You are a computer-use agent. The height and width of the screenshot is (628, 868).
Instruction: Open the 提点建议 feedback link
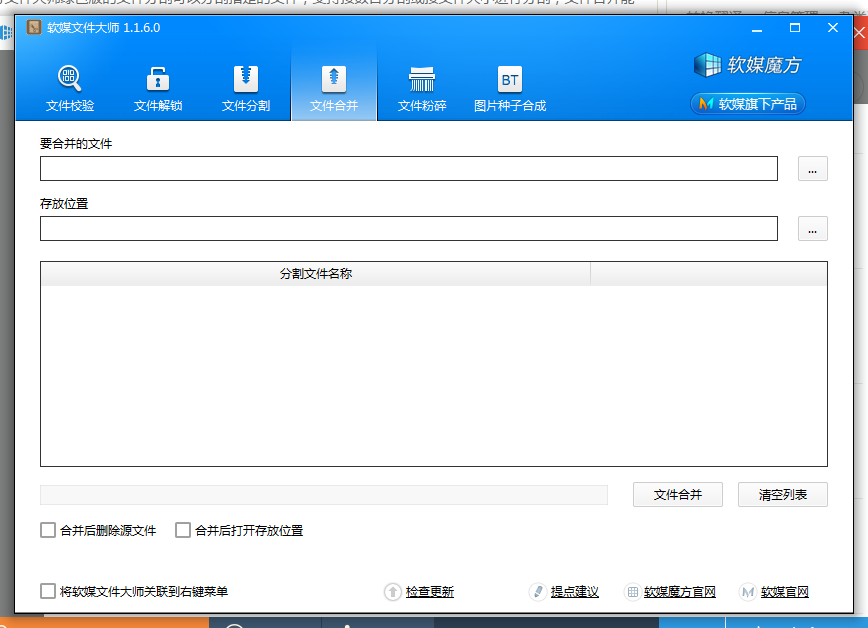[574, 592]
